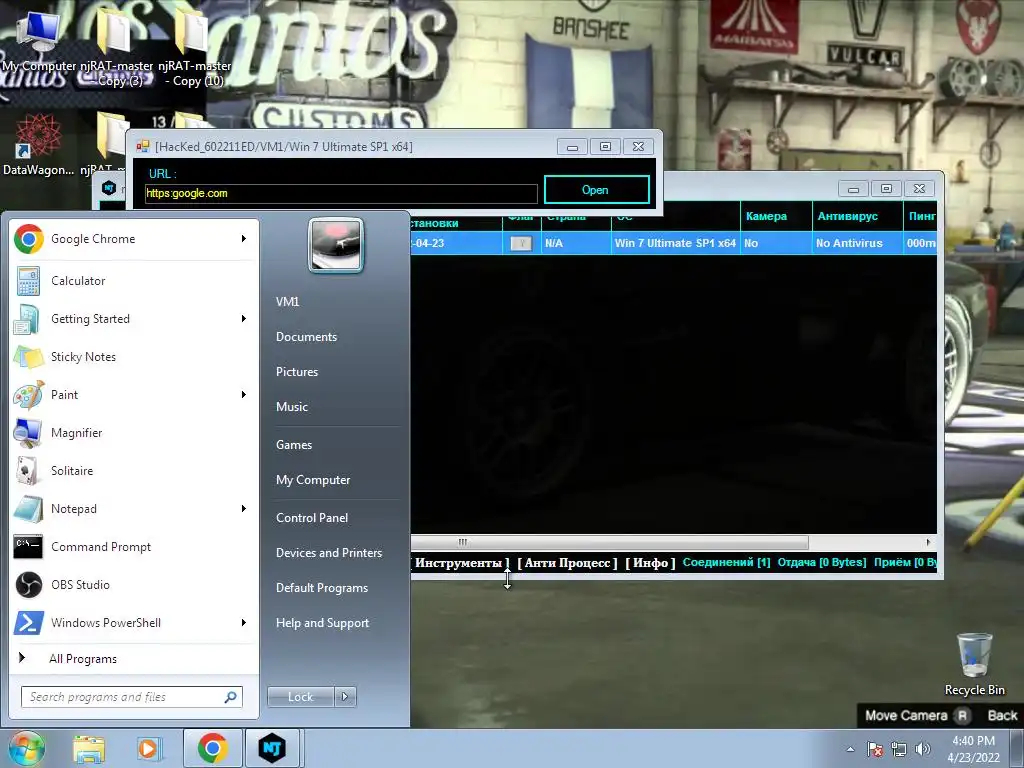Expand Windows PowerShell submenu arrow
Screen dimensions: 1024x768
(244, 622)
